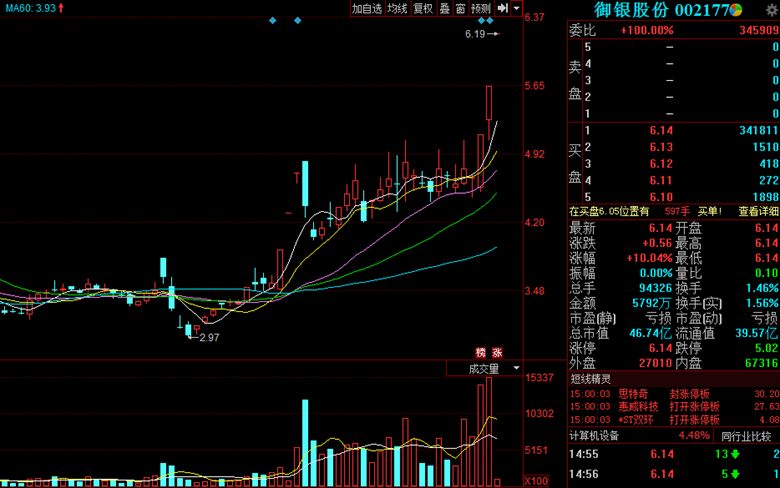Open the 同行业比较 tab
Image resolution: width=780 pixels, height=488 pixels.
(748, 436)
